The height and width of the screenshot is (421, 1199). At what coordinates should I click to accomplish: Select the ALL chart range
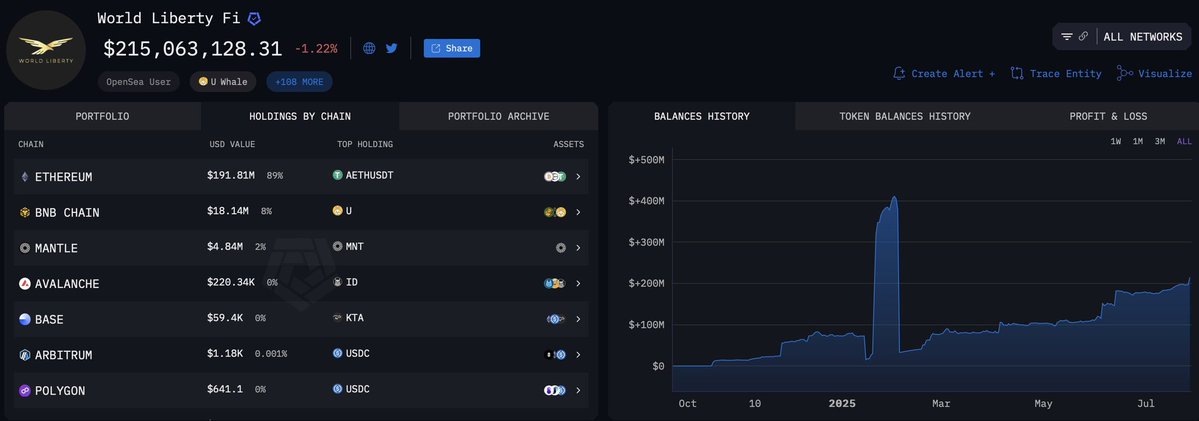tap(1184, 141)
